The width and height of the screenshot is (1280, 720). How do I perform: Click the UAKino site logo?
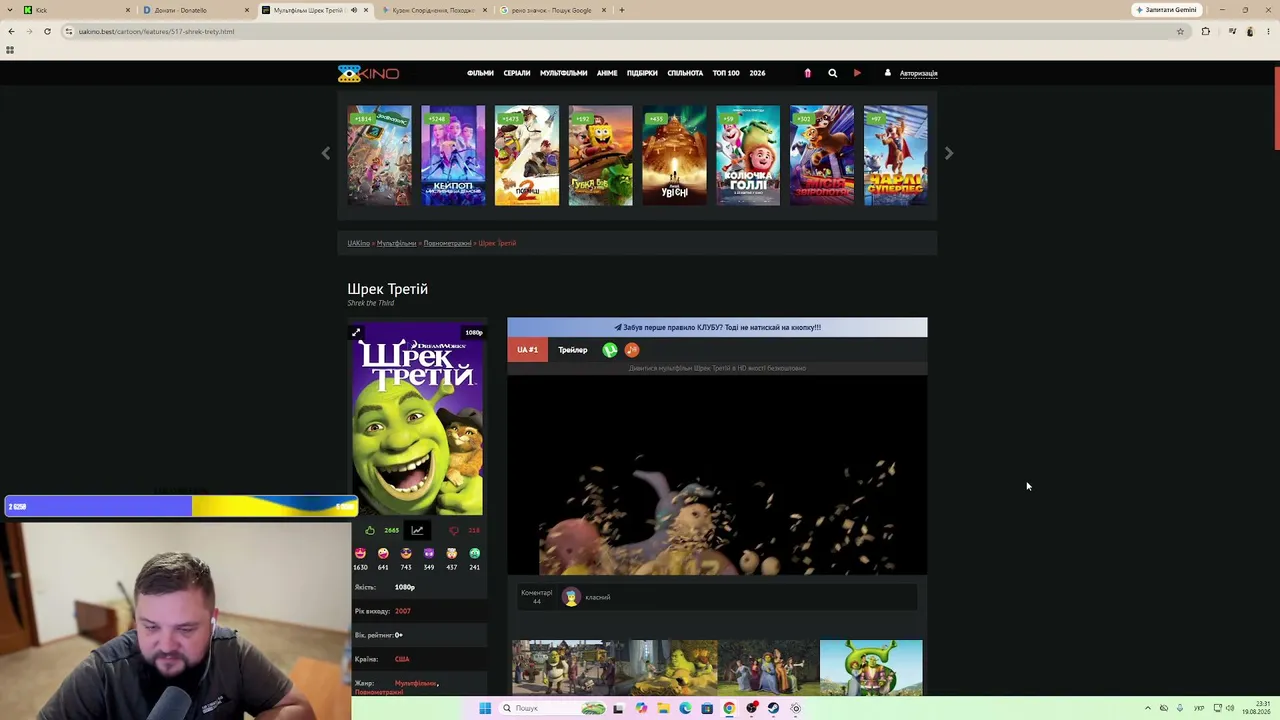[x=368, y=73]
